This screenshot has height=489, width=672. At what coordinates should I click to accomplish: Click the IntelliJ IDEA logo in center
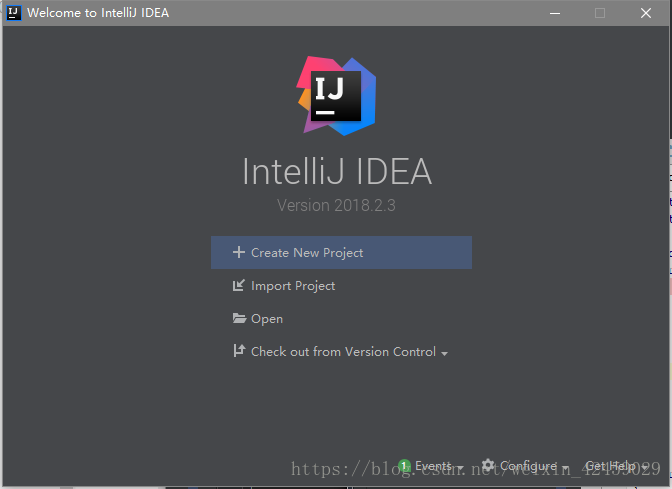point(336,96)
